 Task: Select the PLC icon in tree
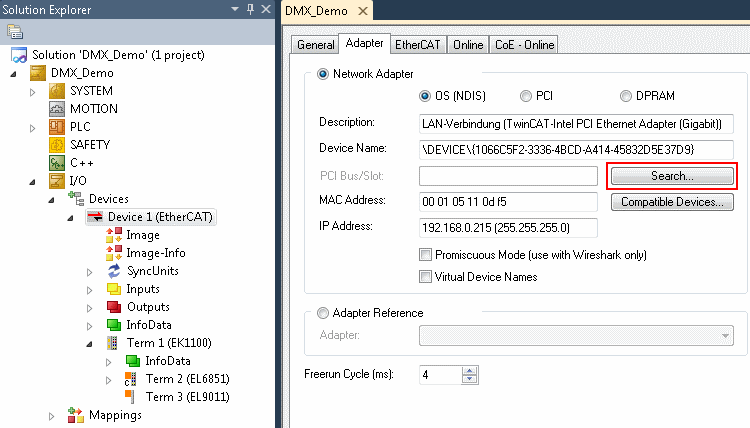point(58,127)
